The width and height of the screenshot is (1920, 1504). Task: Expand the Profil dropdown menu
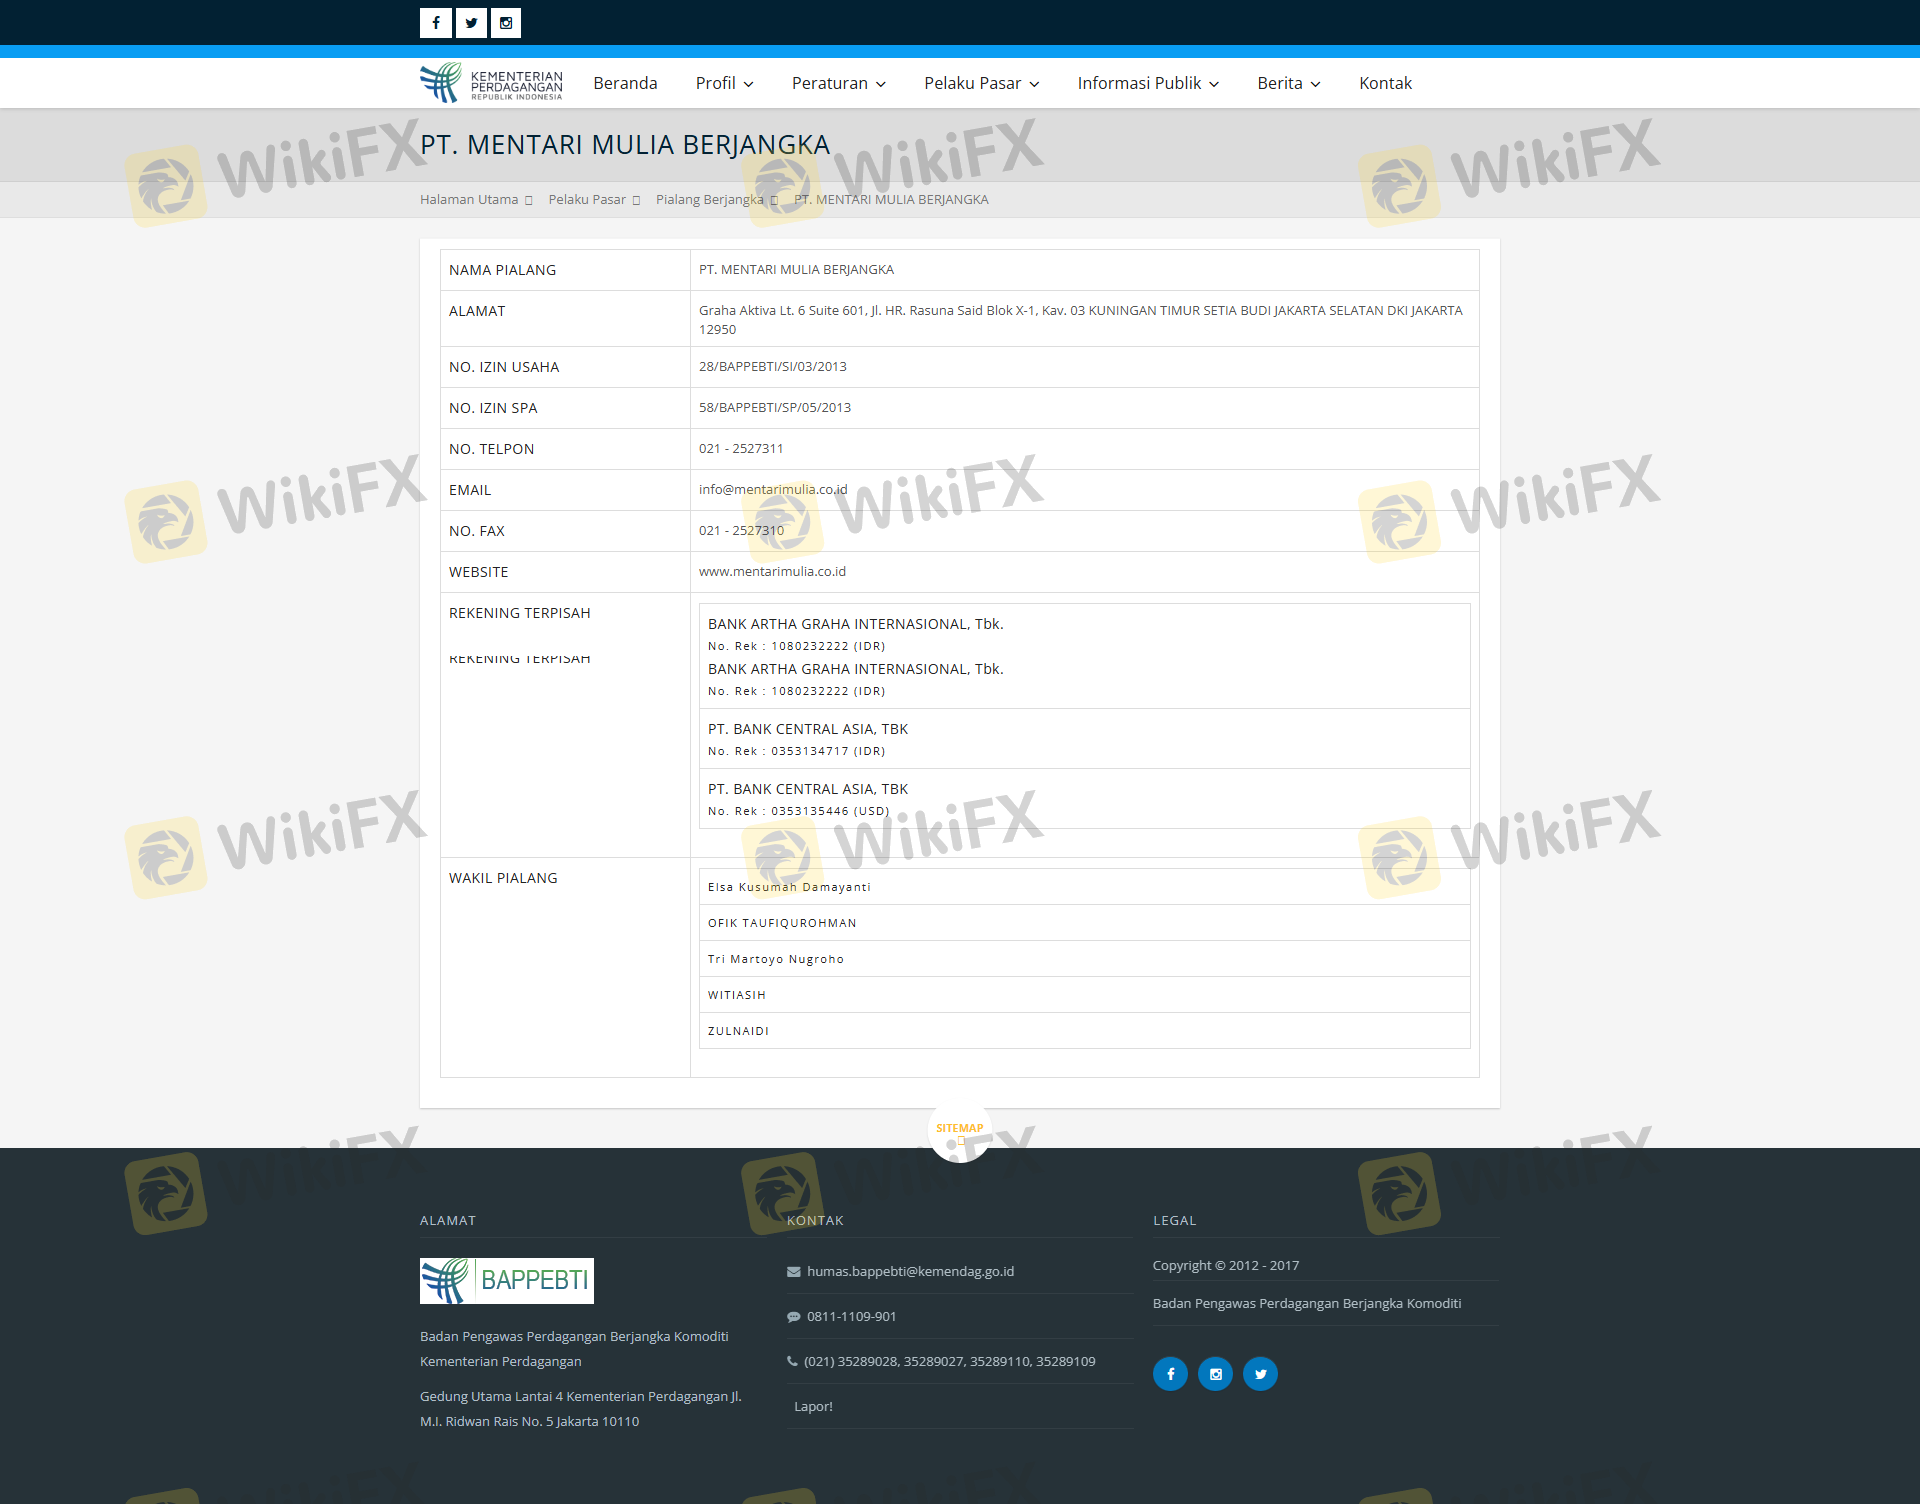pyautogui.click(x=724, y=83)
